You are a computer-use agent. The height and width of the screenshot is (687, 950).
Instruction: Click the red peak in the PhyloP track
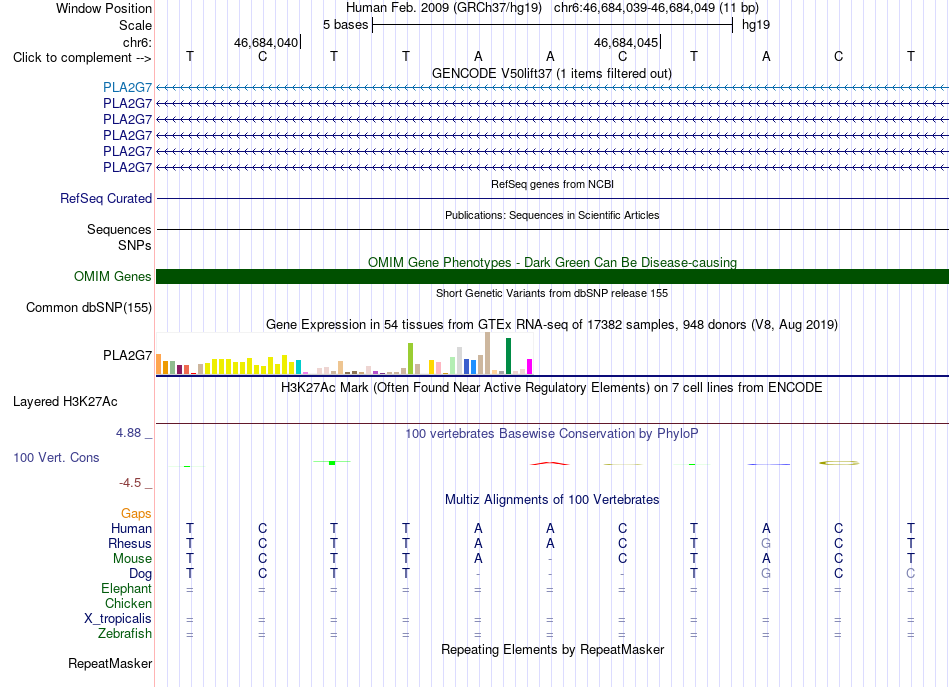[x=550, y=463]
